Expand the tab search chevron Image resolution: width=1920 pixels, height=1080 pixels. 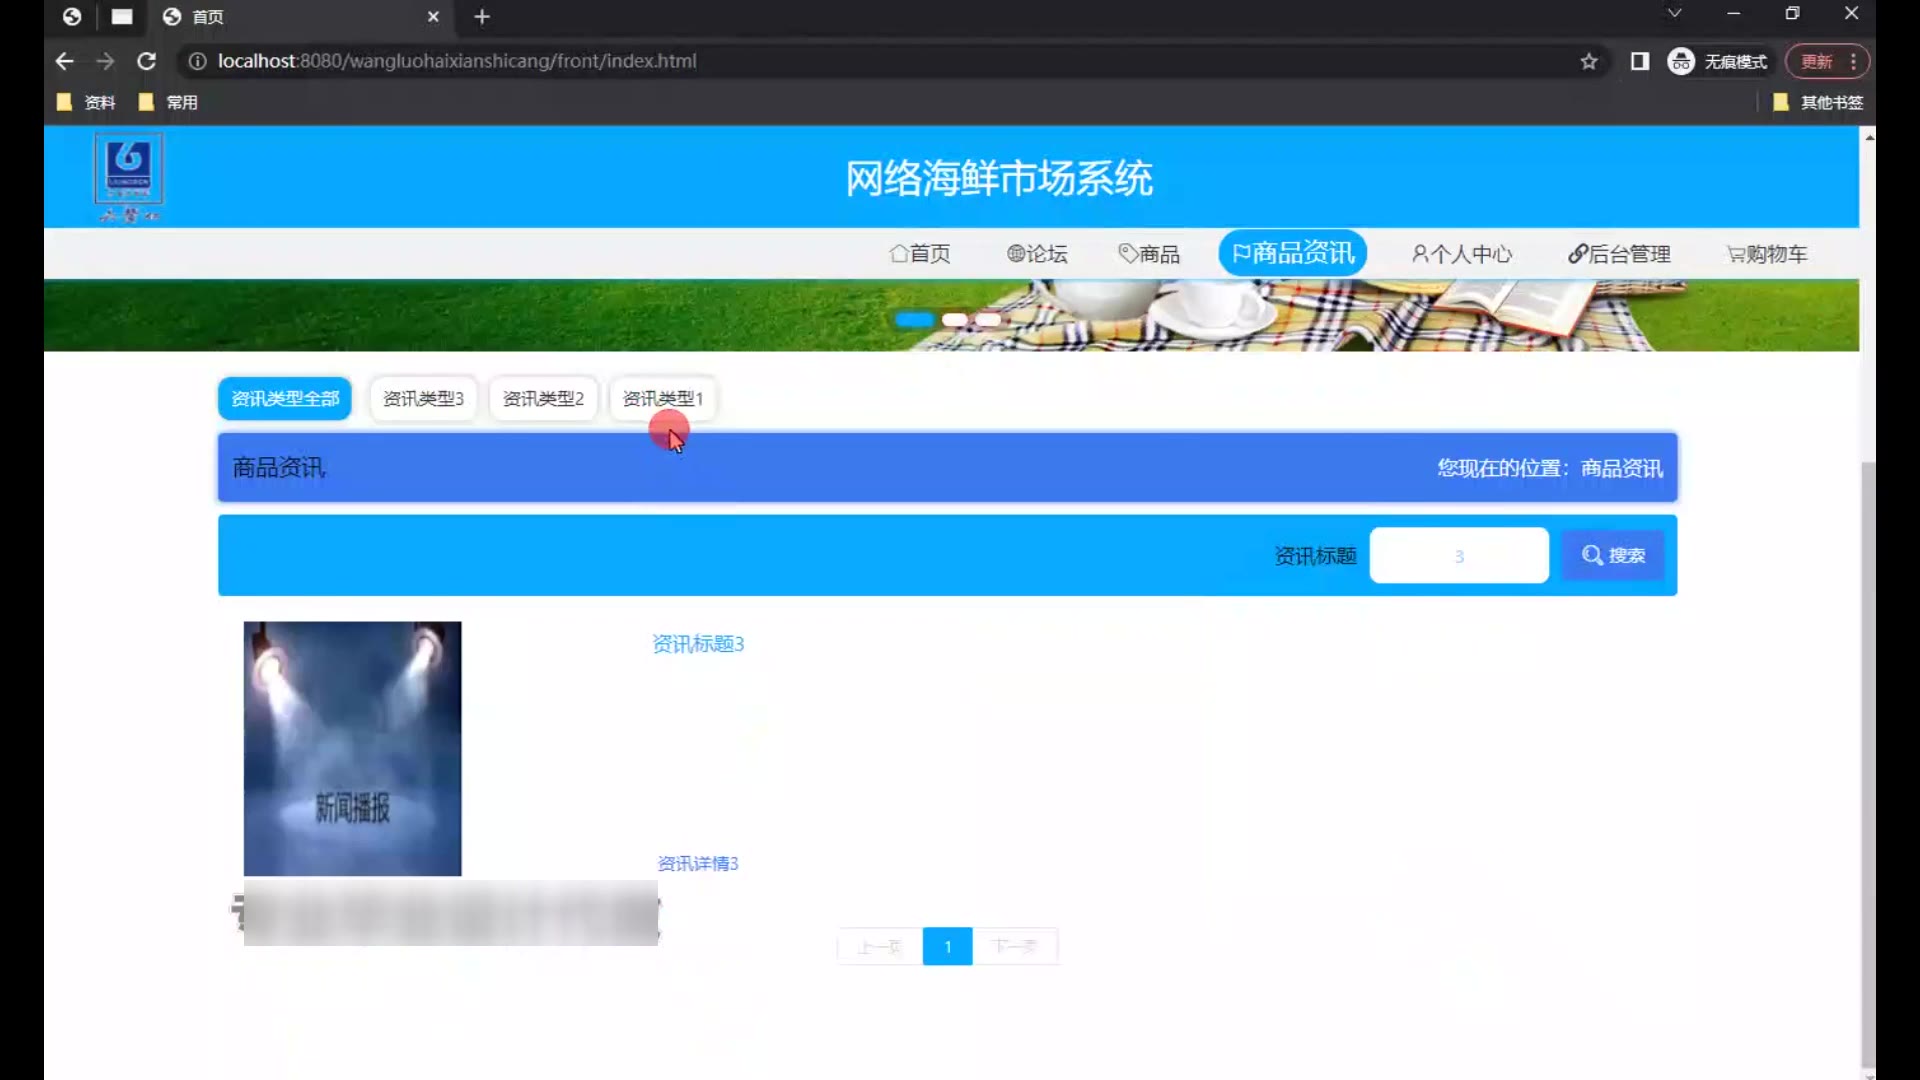(1674, 14)
